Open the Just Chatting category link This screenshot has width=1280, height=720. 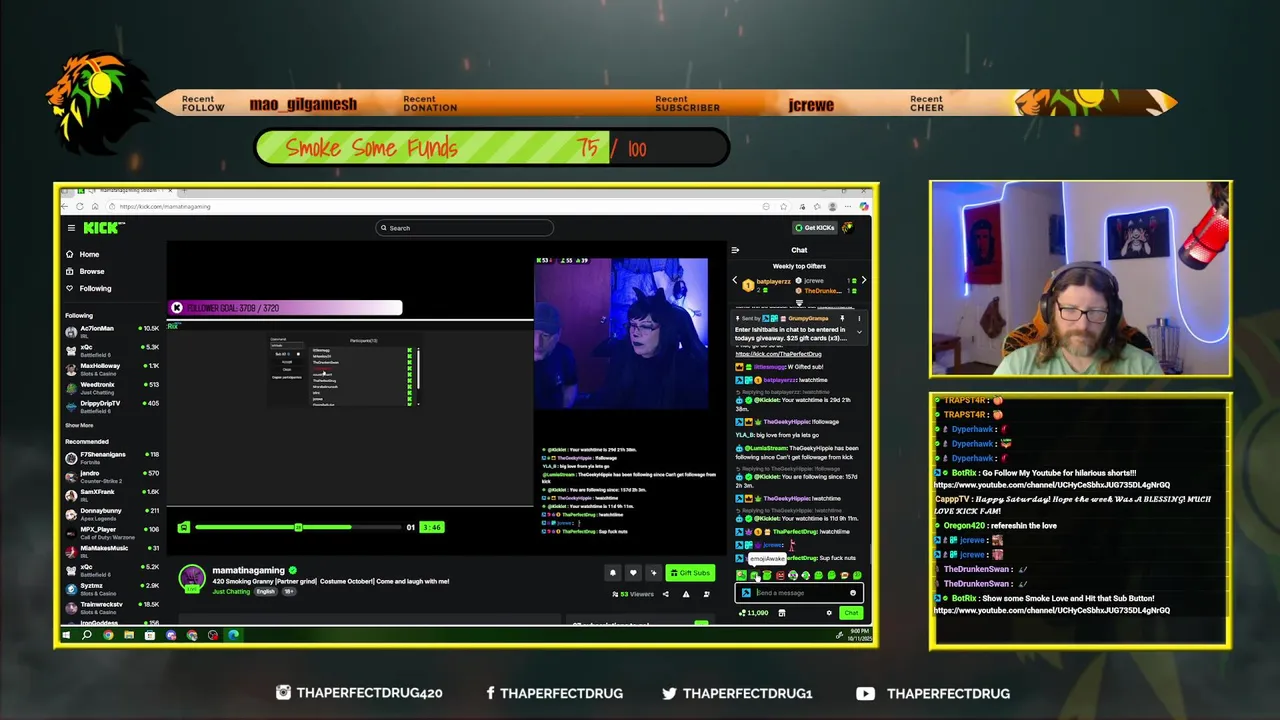(231, 591)
